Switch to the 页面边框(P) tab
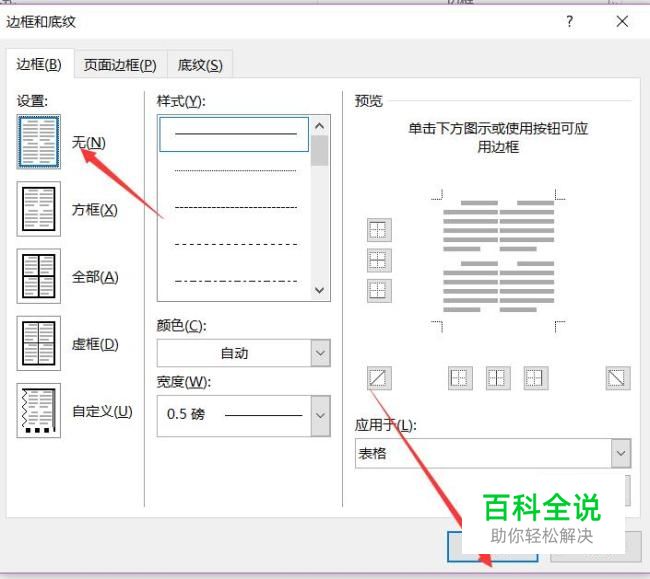 (120, 65)
